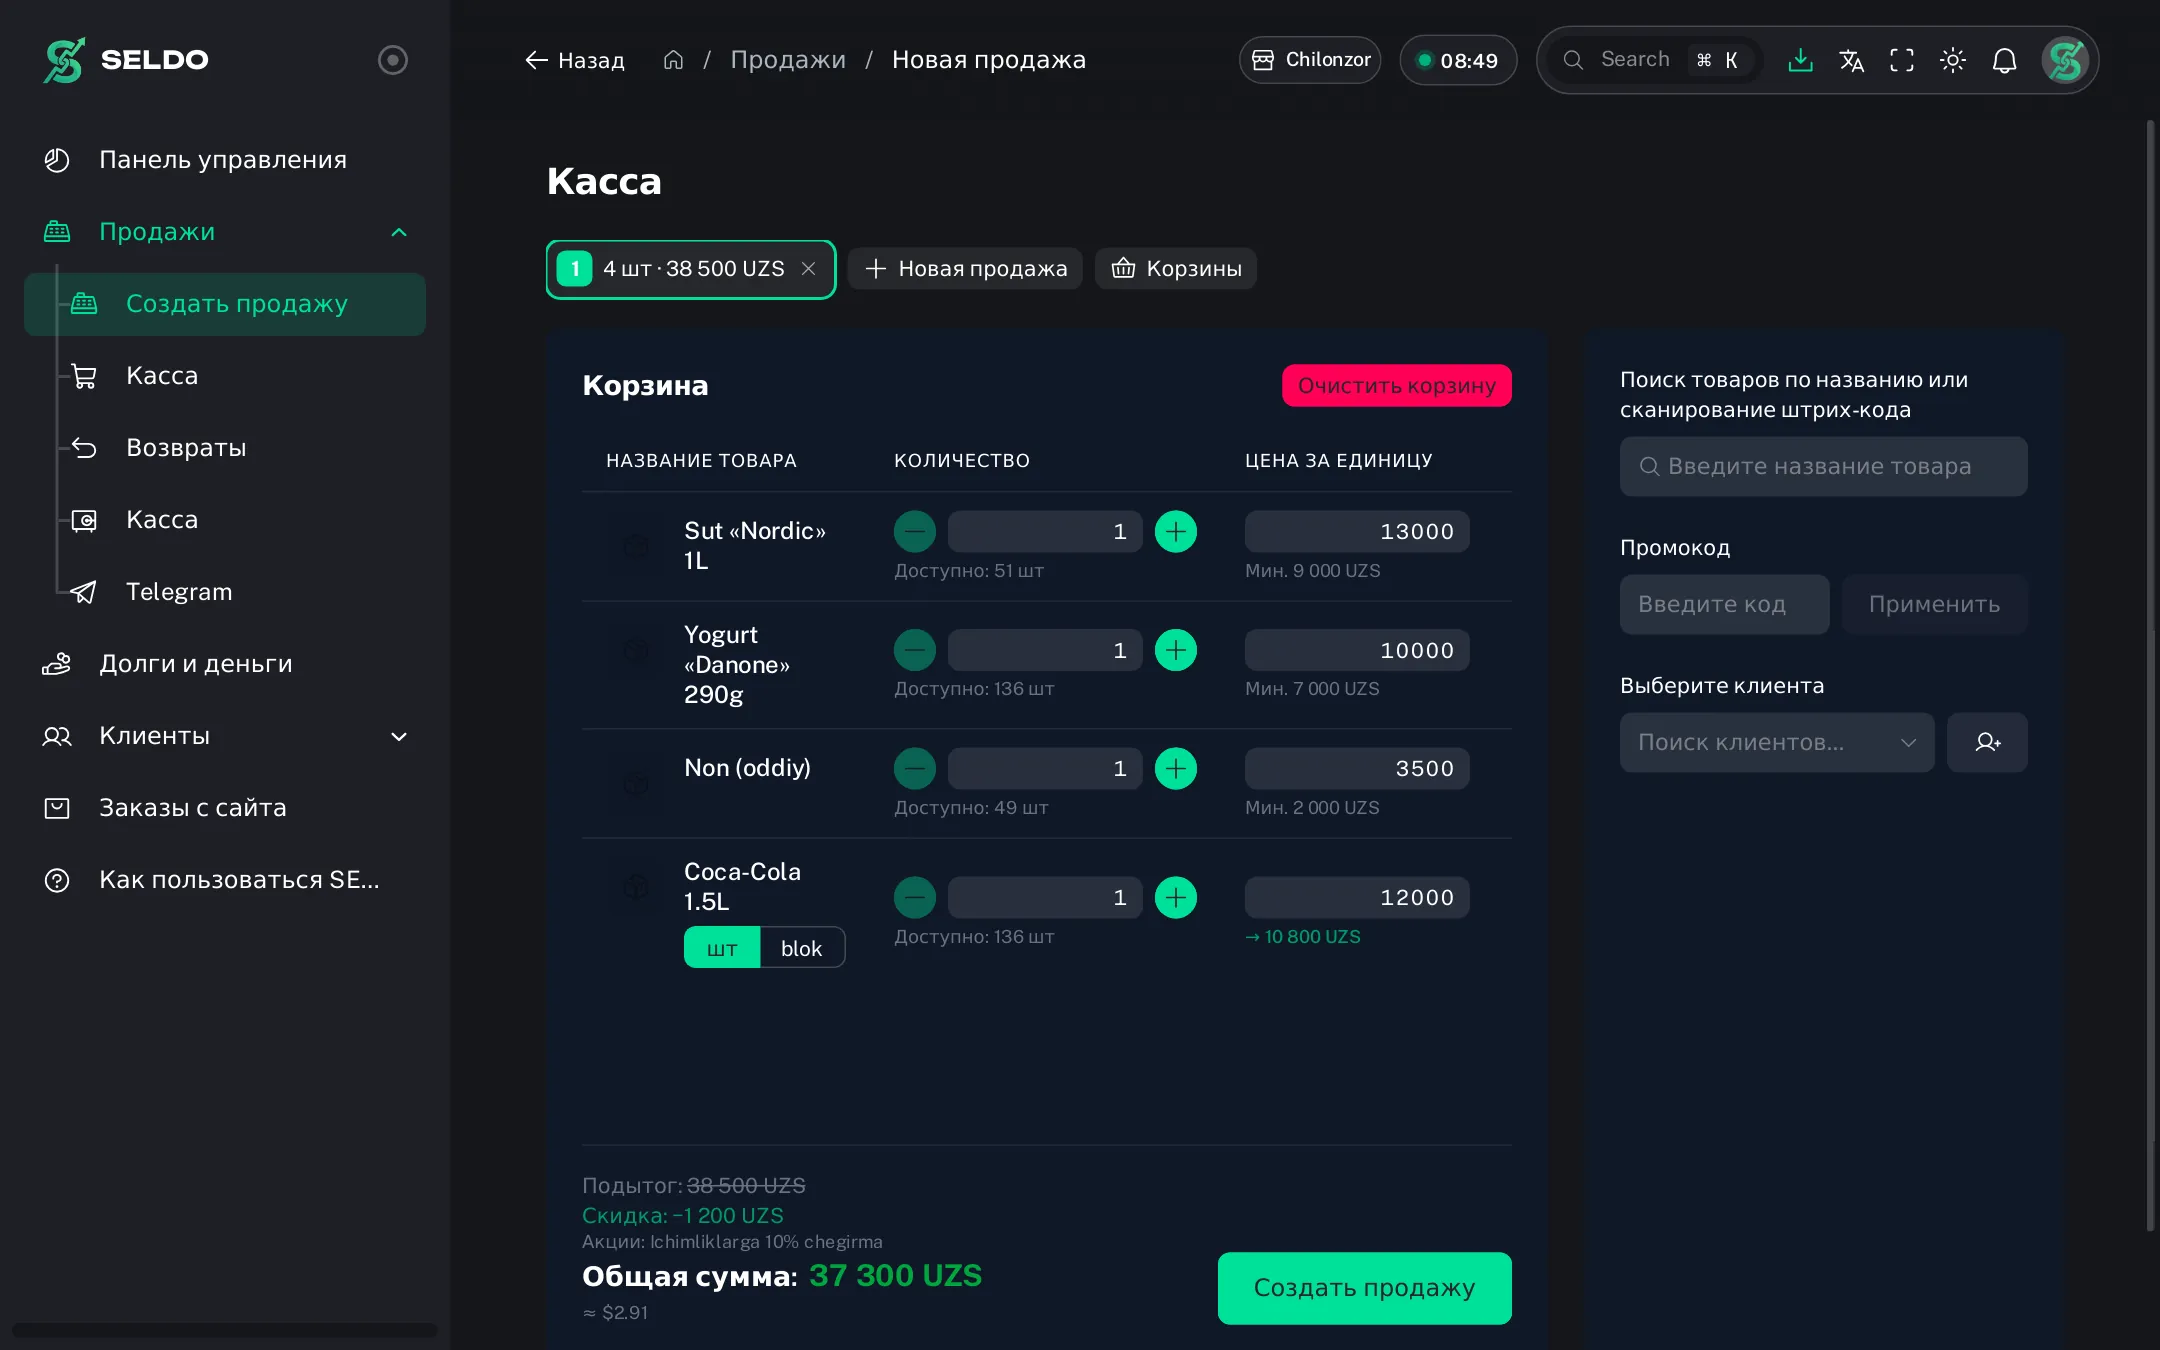The image size is (2160, 1350).
Task: Click the add new client icon
Action: pyautogui.click(x=1987, y=742)
